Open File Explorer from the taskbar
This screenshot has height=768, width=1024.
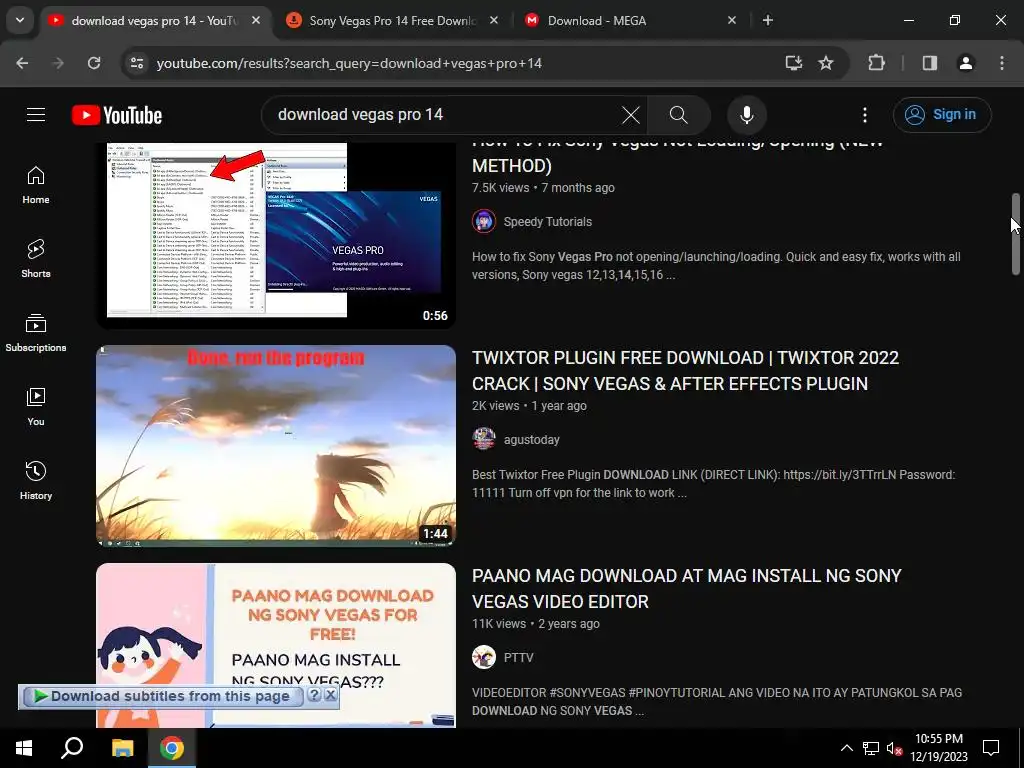122,748
